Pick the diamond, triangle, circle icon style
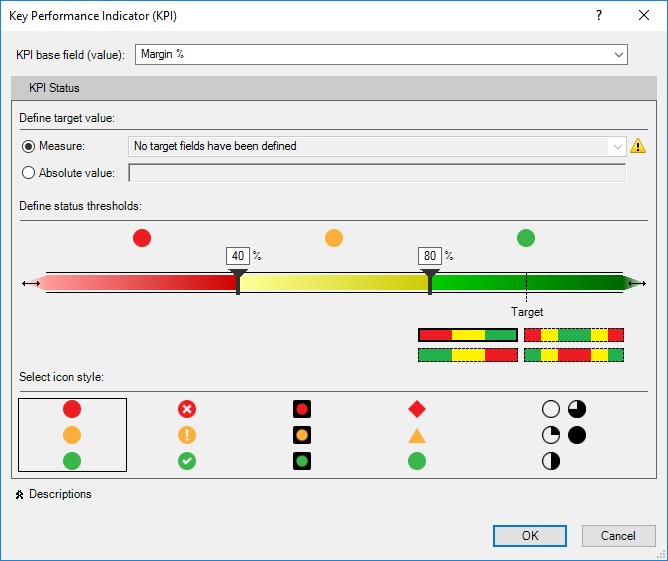This screenshot has width=668, height=561. click(417, 435)
